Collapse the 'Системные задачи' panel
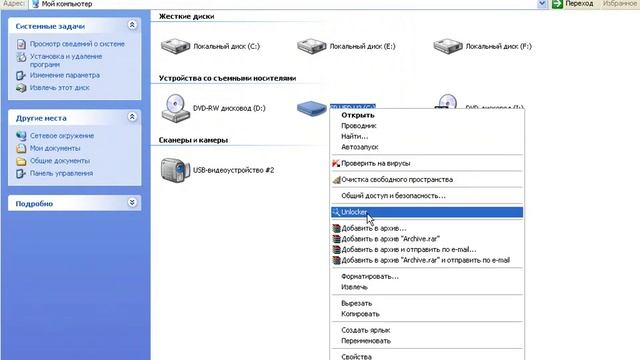This screenshot has width=640, height=360. point(132,25)
